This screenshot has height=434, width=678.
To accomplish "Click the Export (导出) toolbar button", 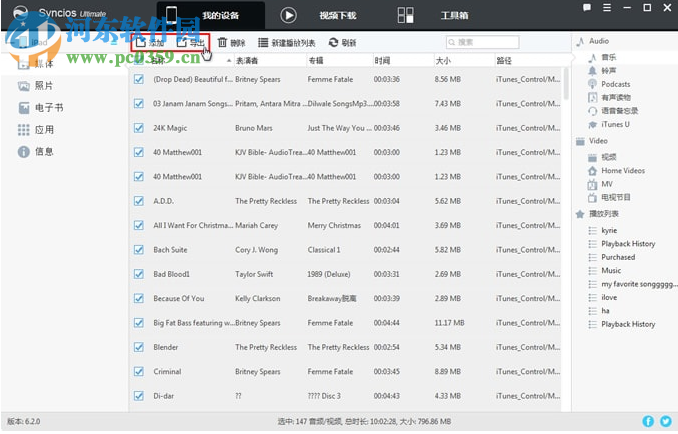I will point(191,42).
